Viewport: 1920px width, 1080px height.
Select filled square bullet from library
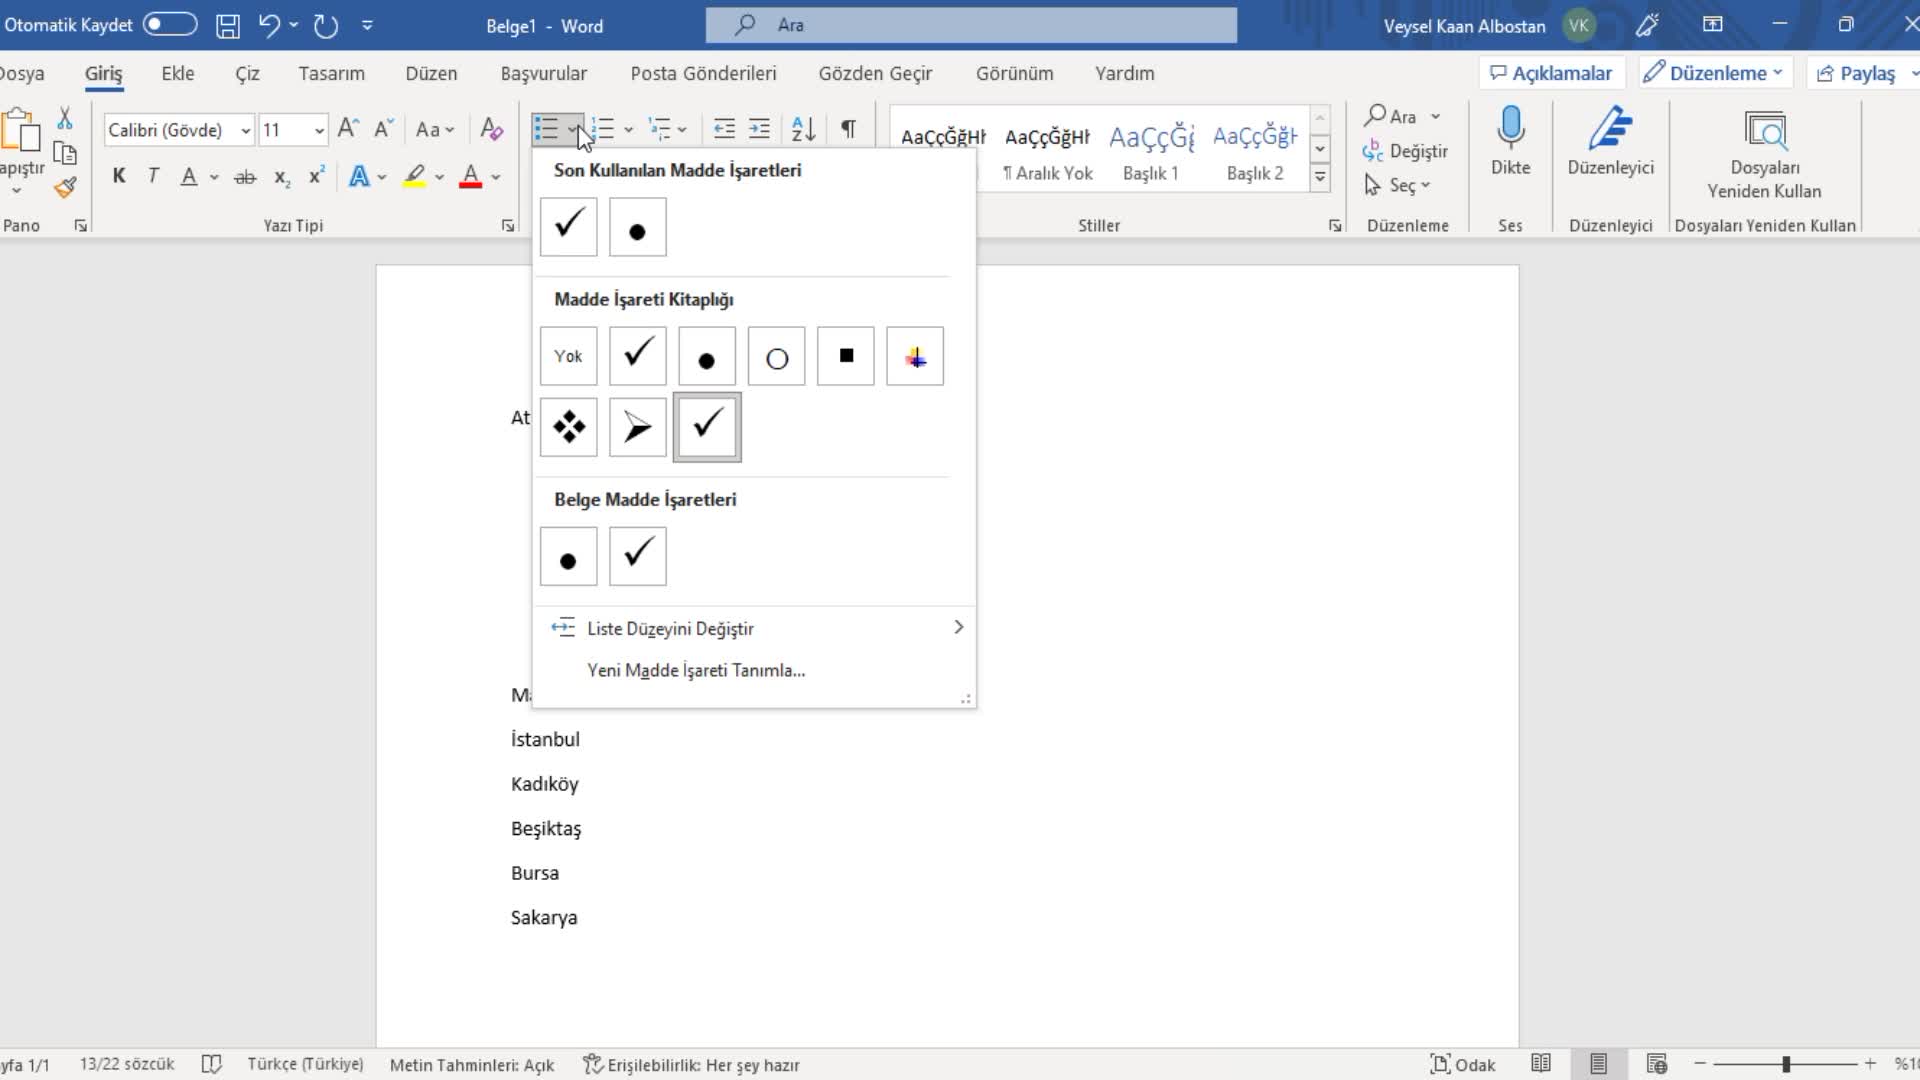845,355
